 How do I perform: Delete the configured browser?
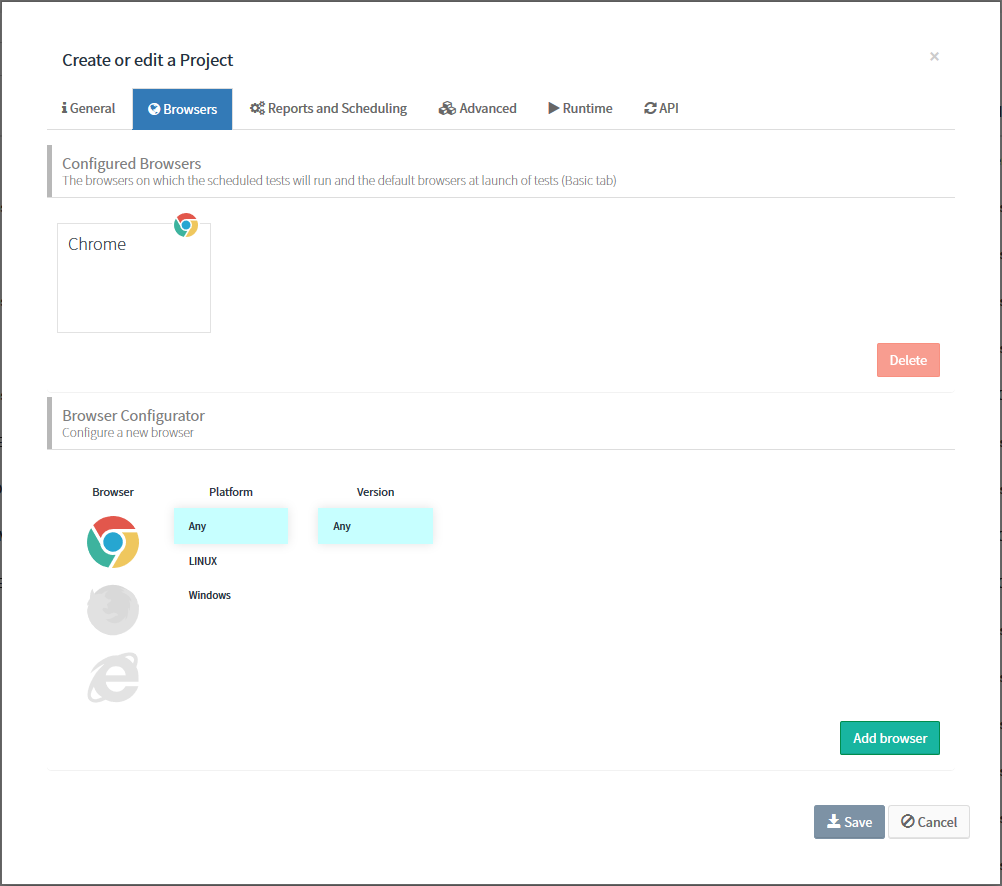click(x=908, y=360)
